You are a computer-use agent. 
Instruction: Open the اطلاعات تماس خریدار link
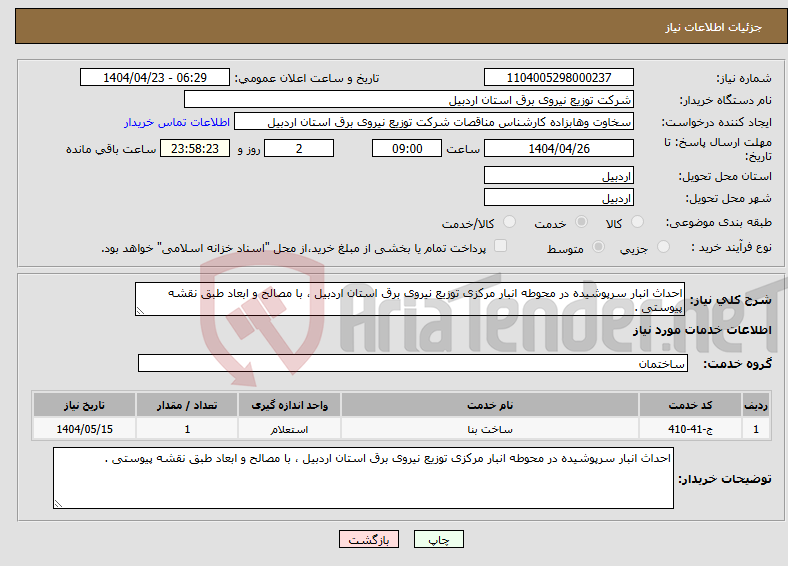tap(177, 122)
